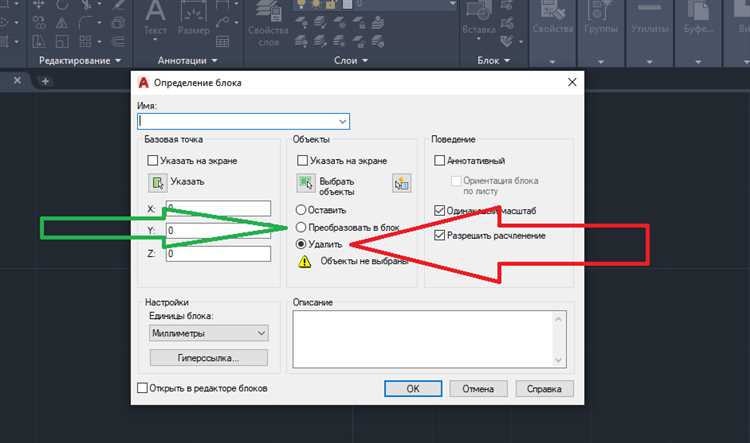Viewport: 750px width, 443px height.
Task: Open Свойства слоя in the ribbon
Action: [x=268, y=22]
